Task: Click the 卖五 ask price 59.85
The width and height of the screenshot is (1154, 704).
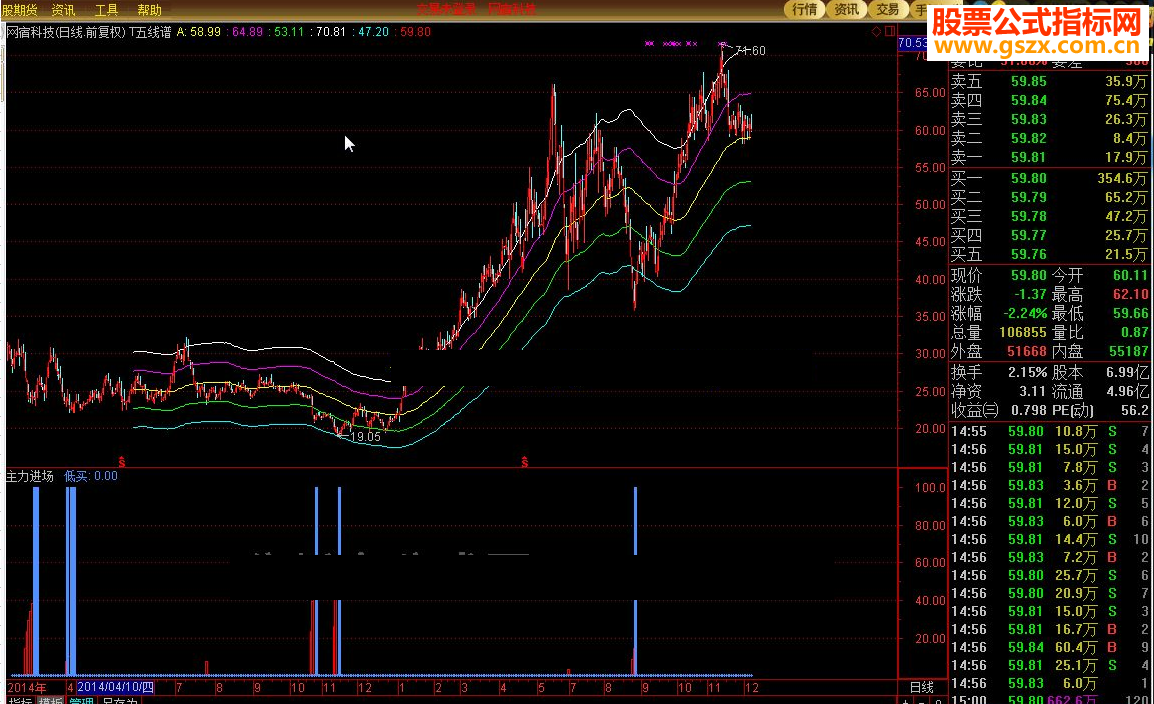Action: 1029,82
